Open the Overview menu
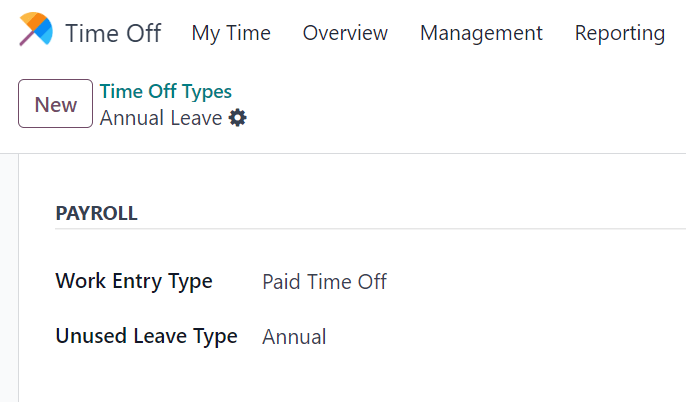 coord(345,33)
